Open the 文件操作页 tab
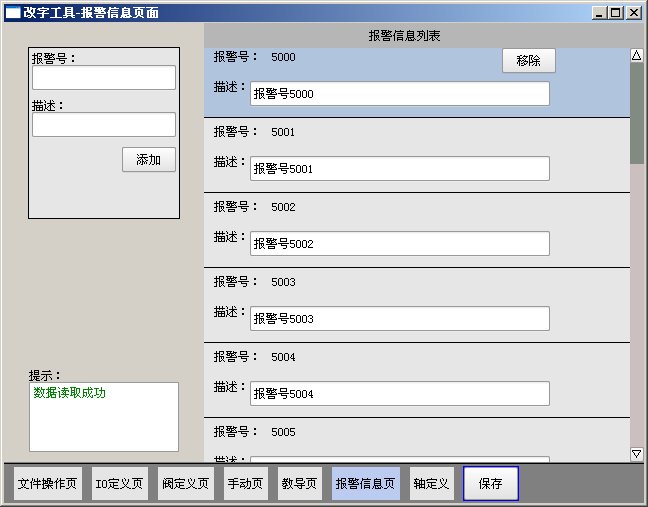The image size is (648, 507). click(48, 484)
